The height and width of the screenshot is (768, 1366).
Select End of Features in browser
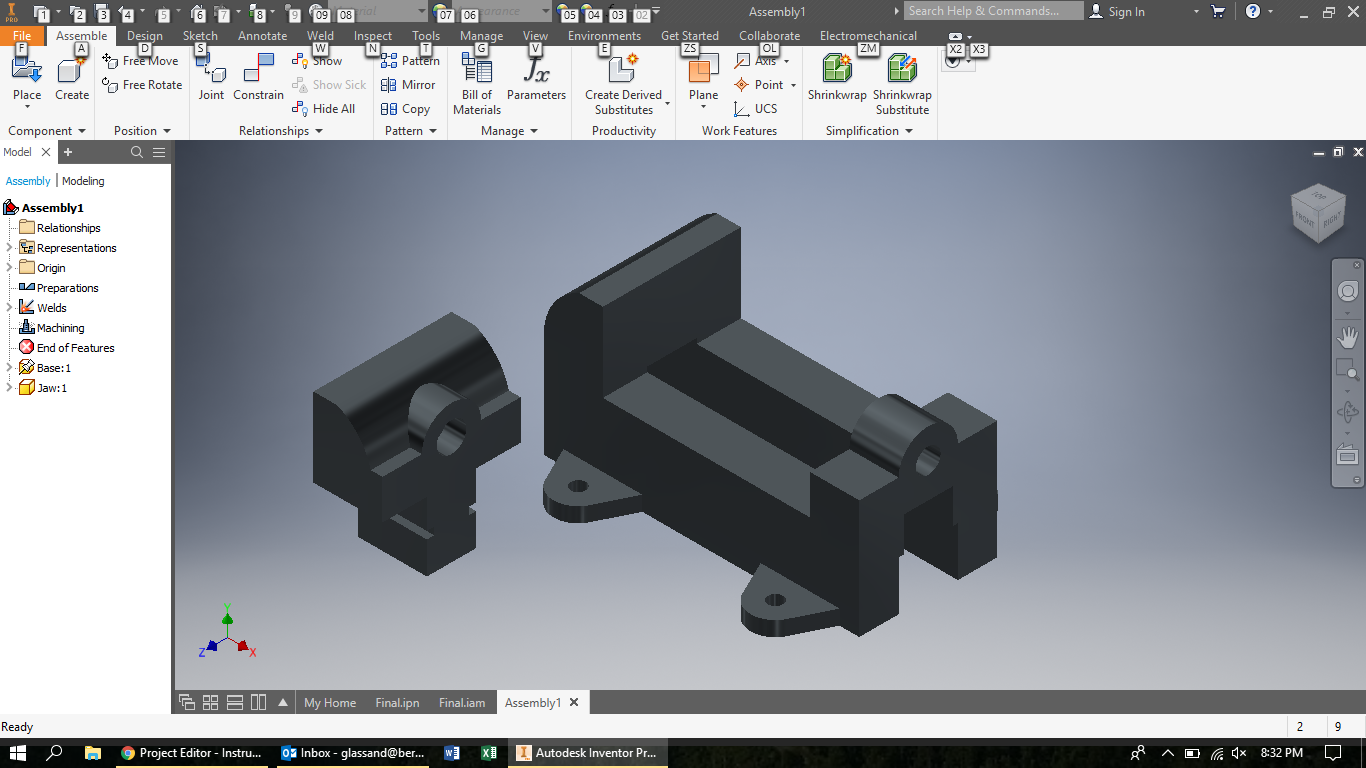67,348
